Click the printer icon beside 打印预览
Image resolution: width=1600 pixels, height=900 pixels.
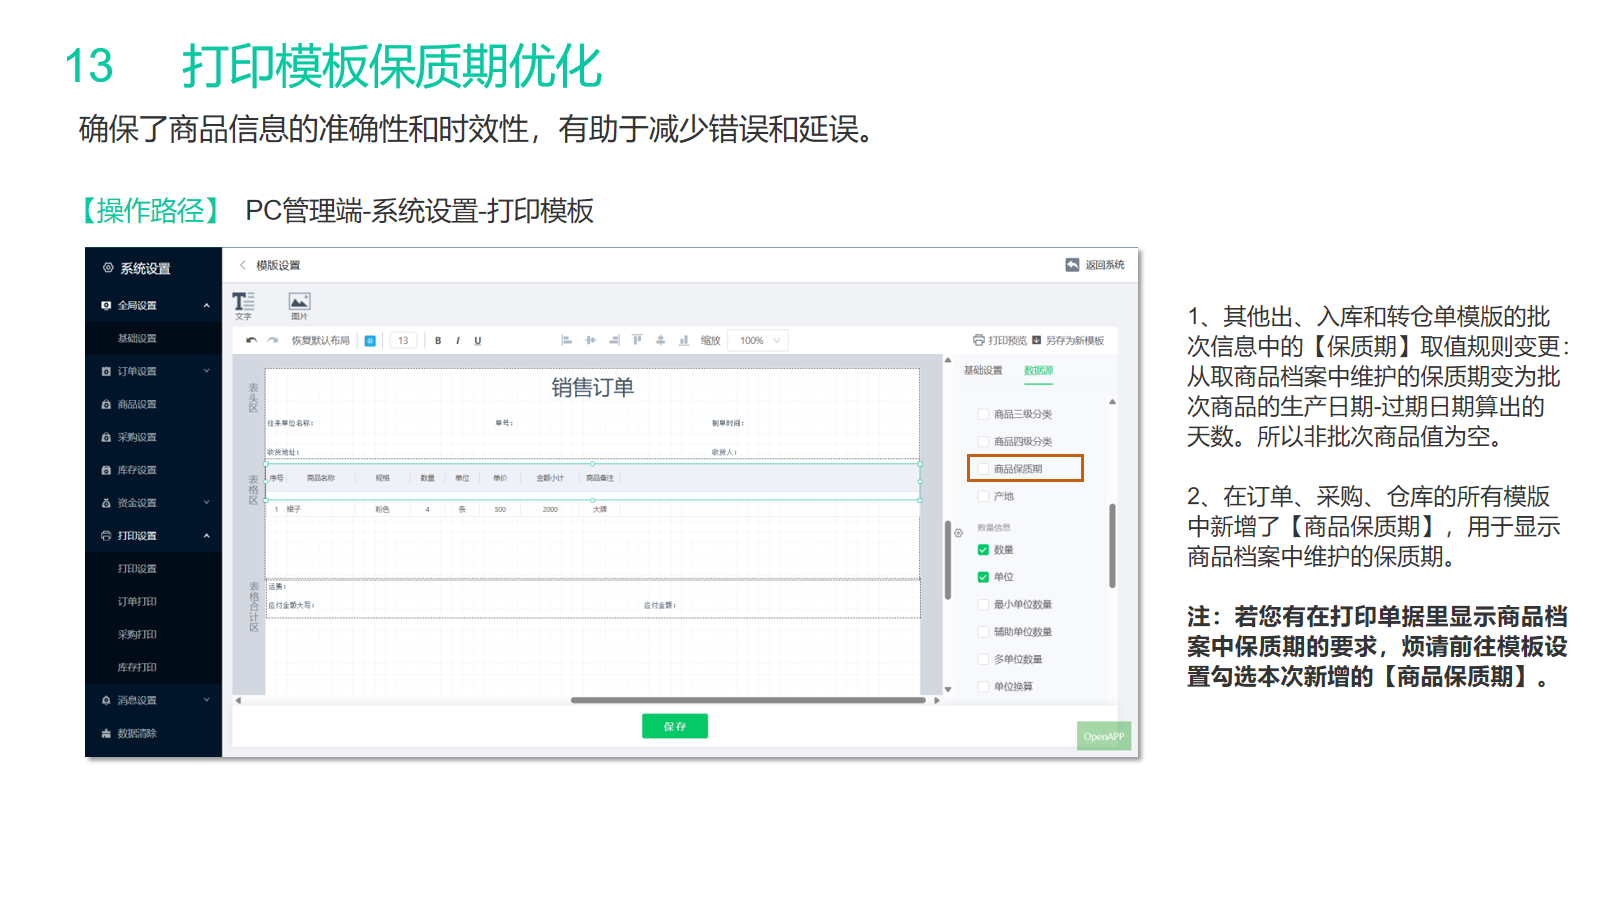click(979, 340)
